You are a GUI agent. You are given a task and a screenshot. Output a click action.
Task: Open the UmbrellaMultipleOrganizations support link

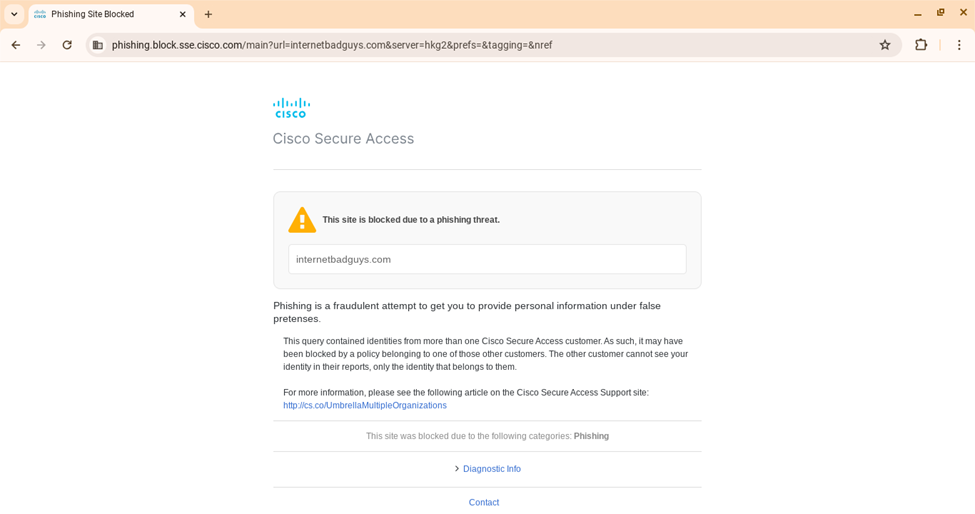click(365, 405)
